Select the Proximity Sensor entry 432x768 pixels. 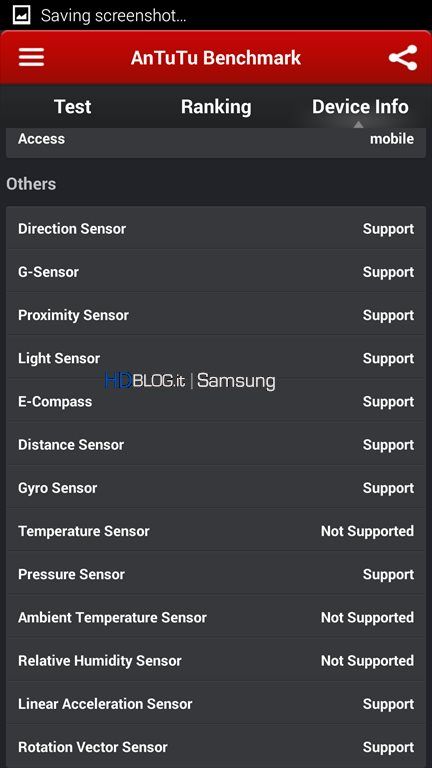[216, 315]
